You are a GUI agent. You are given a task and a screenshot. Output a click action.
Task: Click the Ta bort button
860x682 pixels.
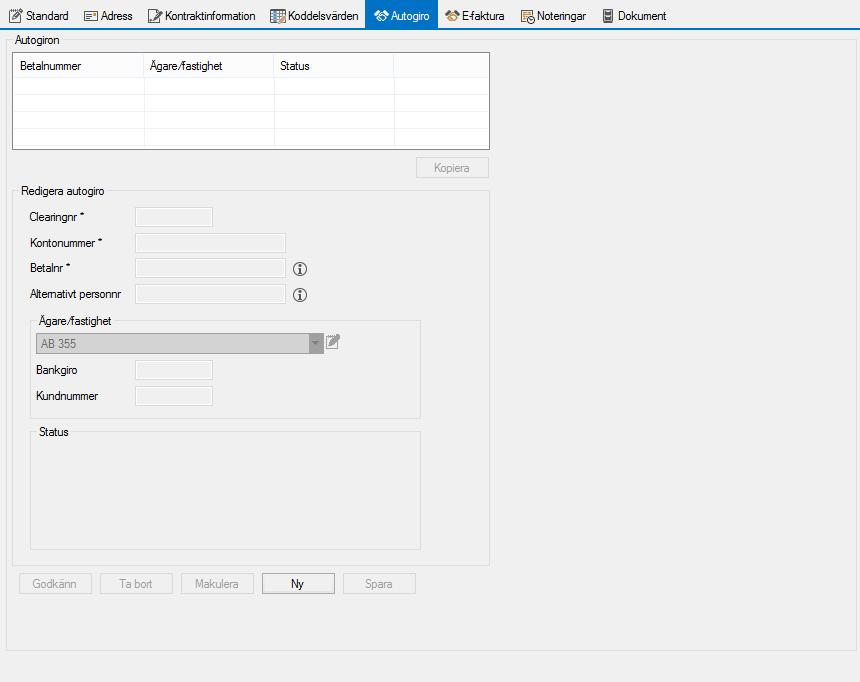click(136, 584)
